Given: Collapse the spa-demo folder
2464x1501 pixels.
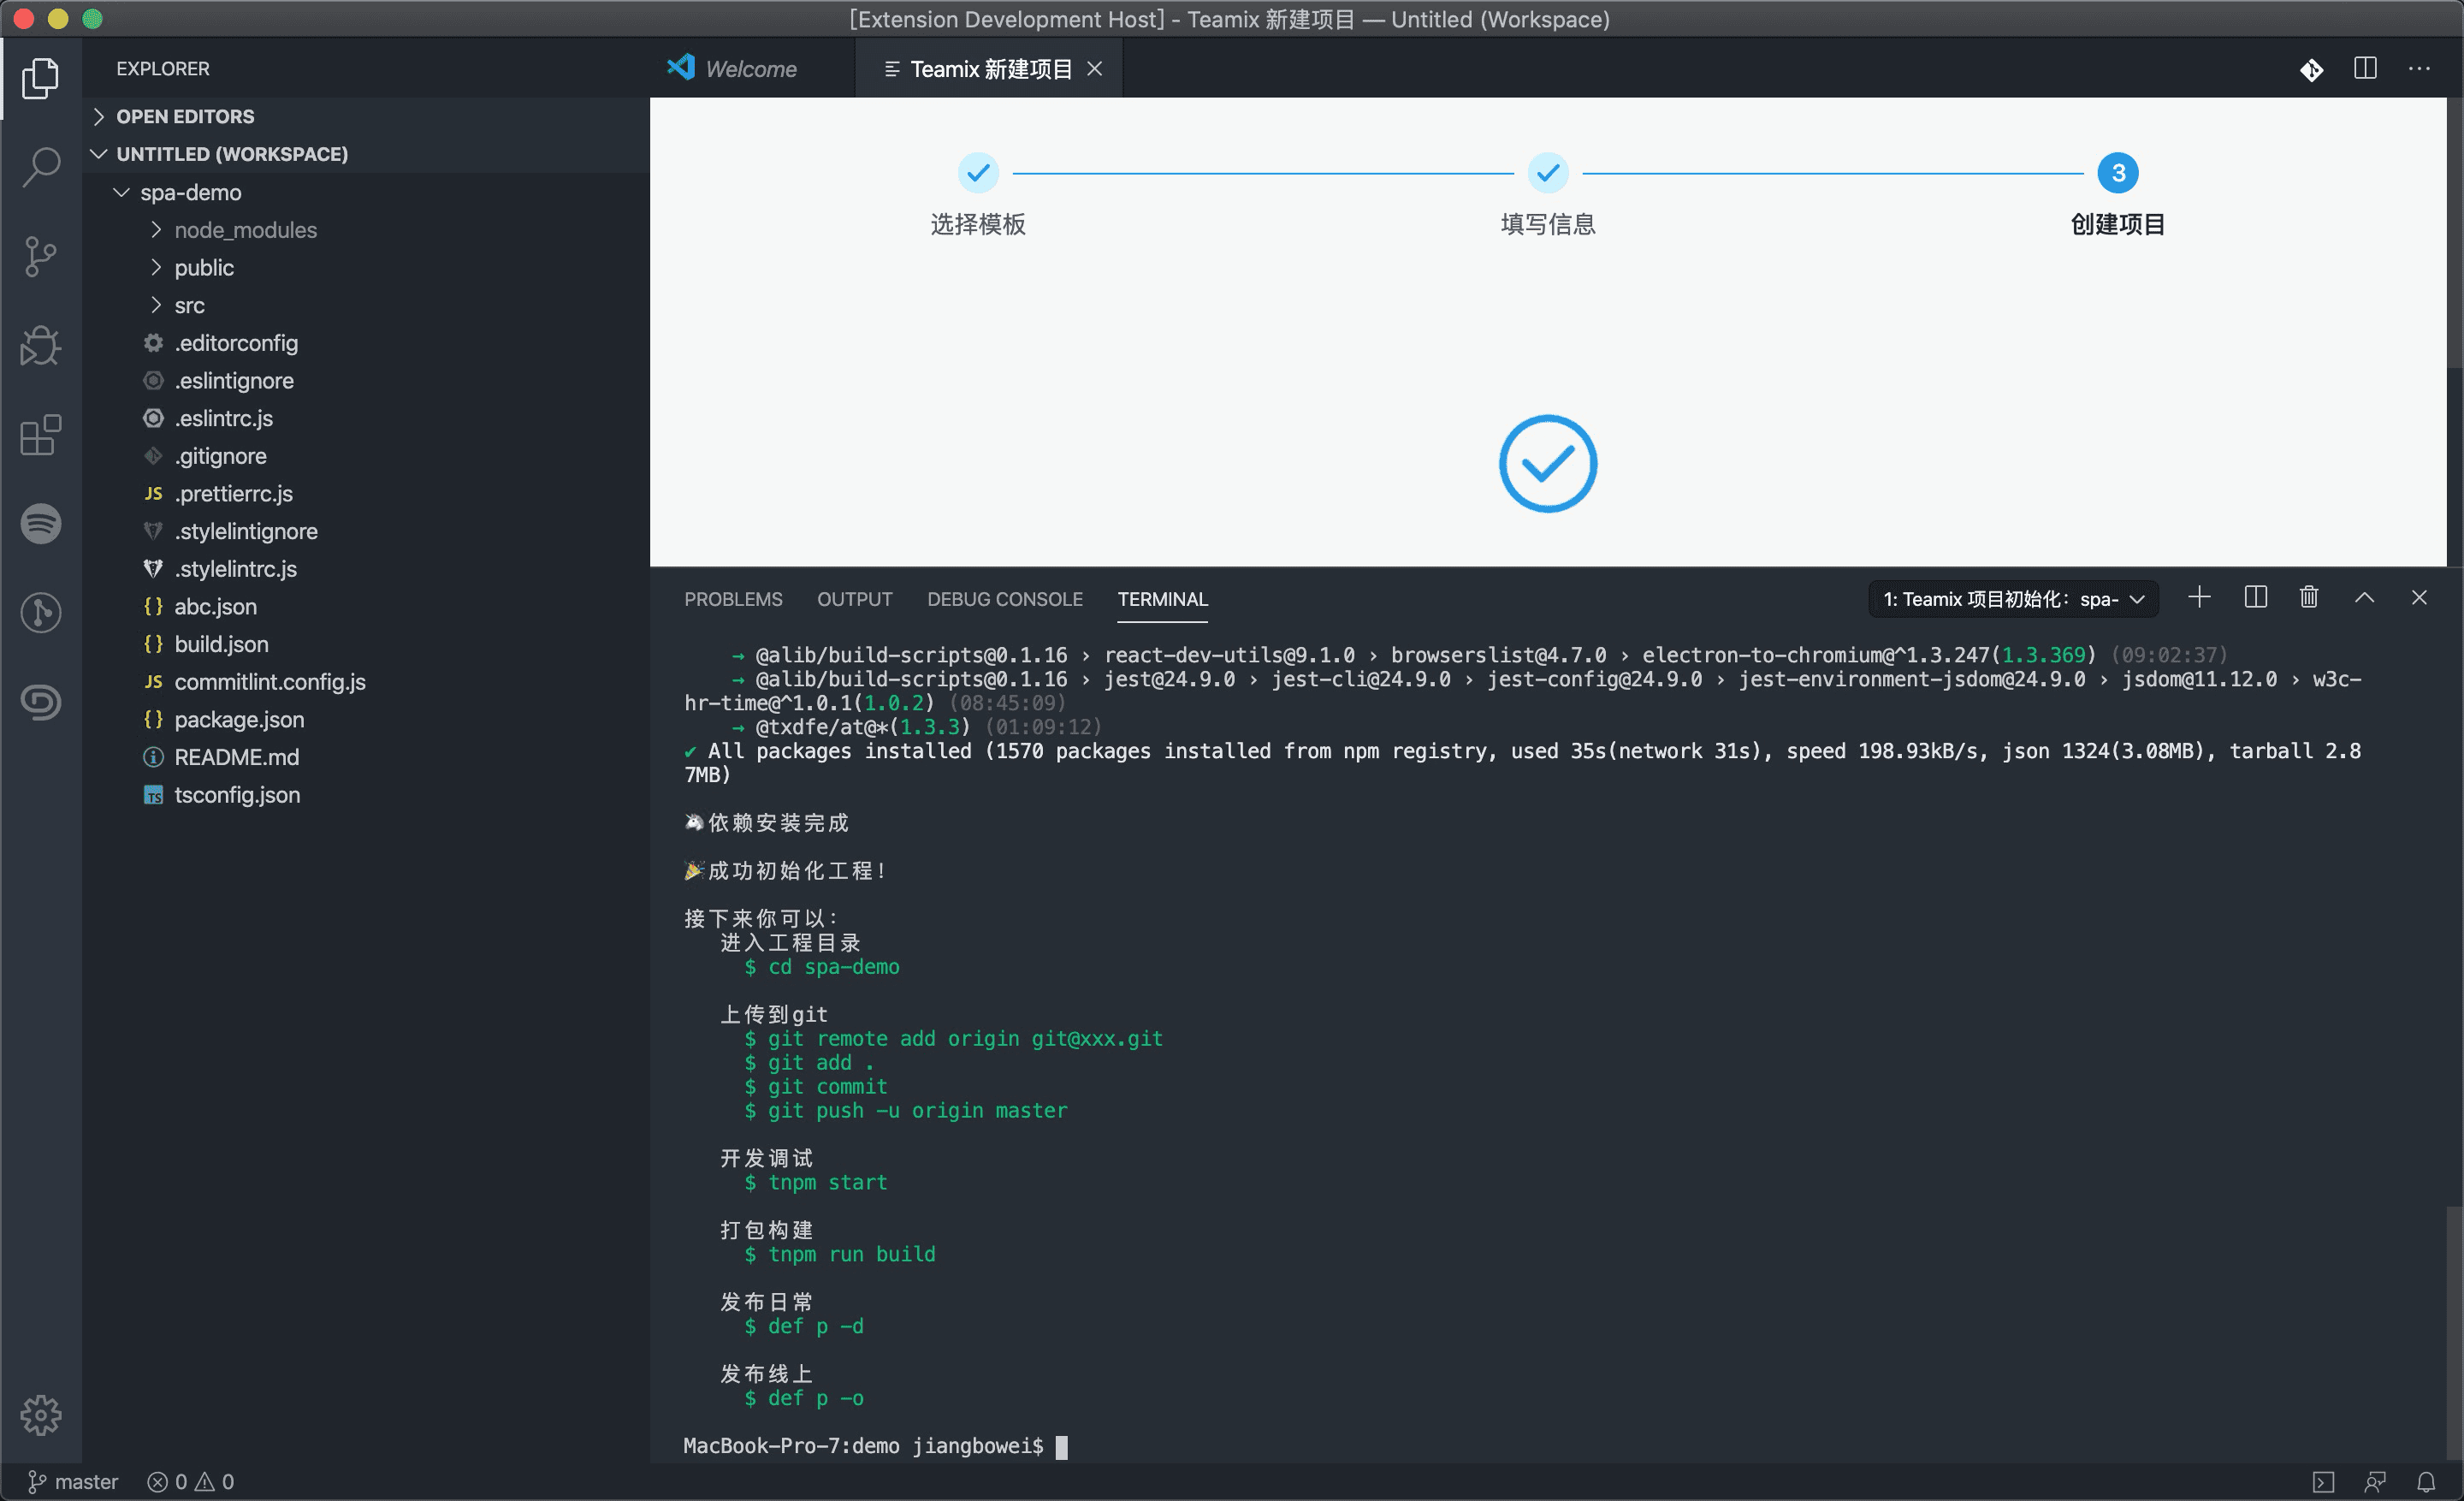Looking at the screenshot, I should [366, 192].
